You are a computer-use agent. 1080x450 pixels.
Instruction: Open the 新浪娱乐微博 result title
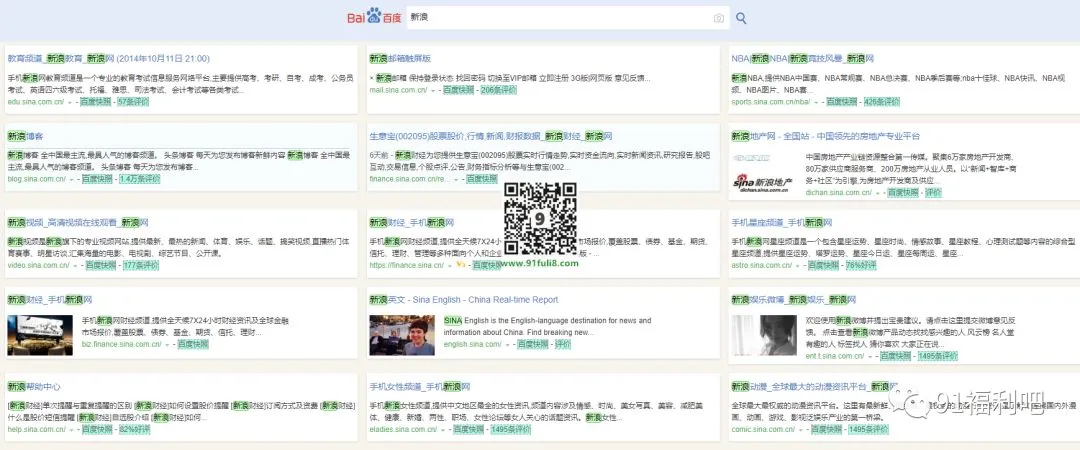point(793,300)
